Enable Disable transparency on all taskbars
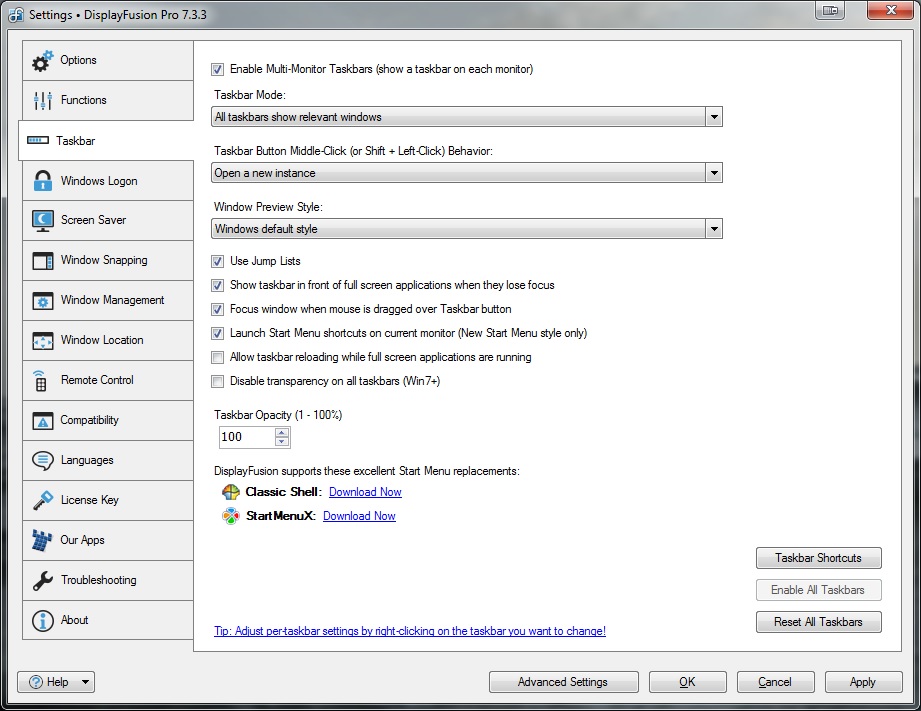The height and width of the screenshot is (711, 921). point(218,381)
